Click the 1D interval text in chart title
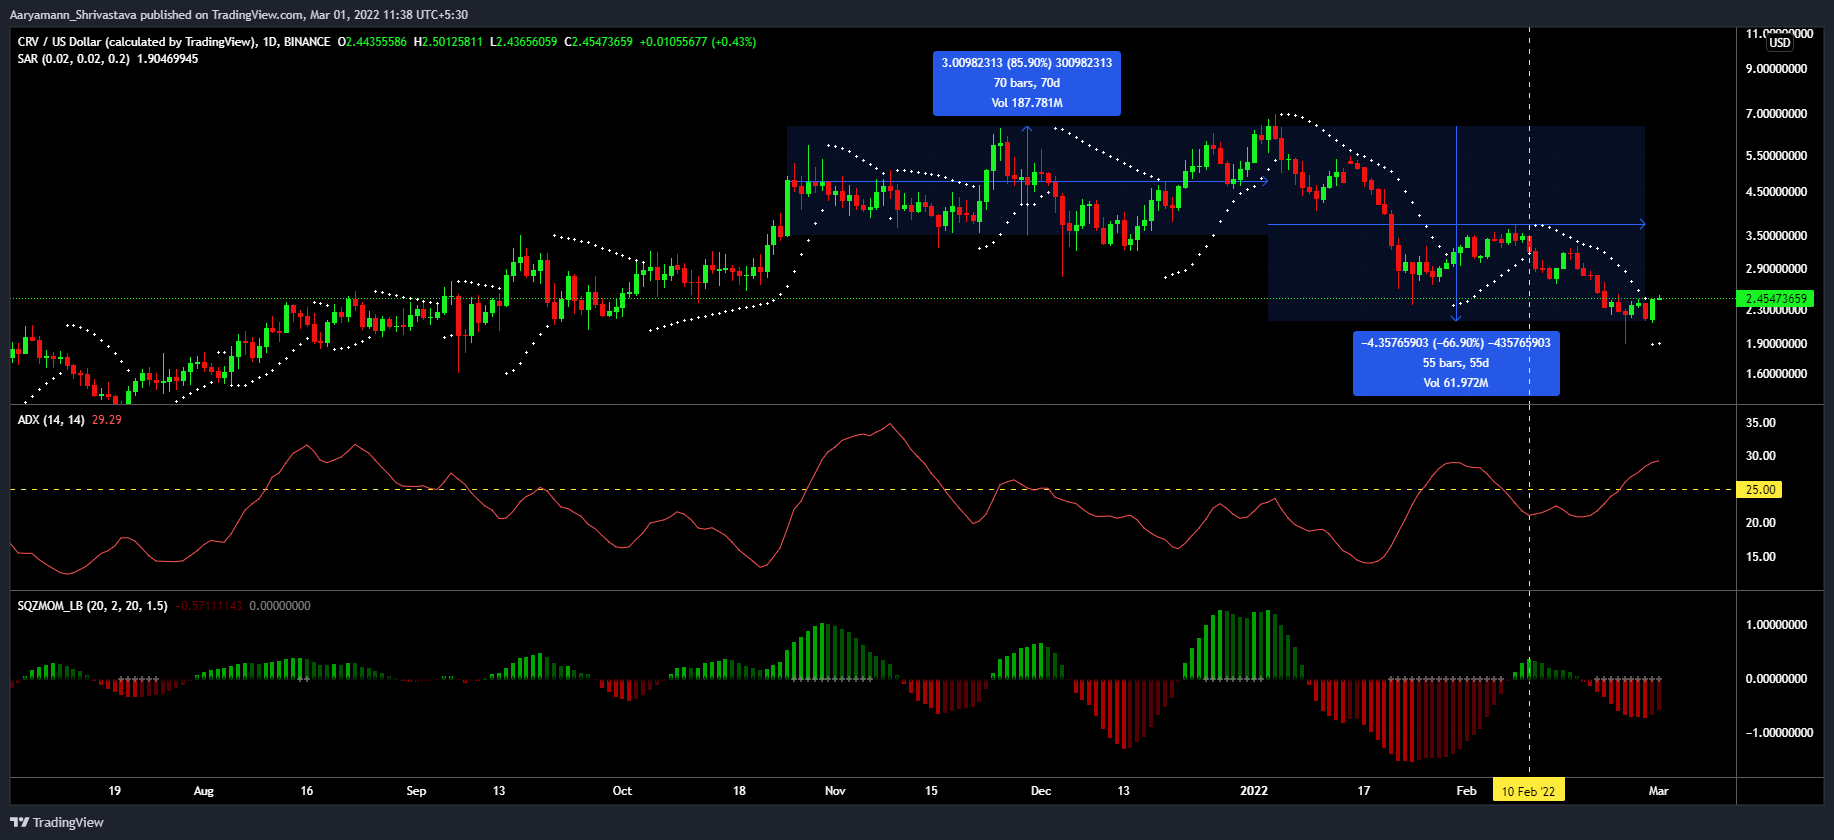The height and width of the screenshot is (840, 1834). 270,42
